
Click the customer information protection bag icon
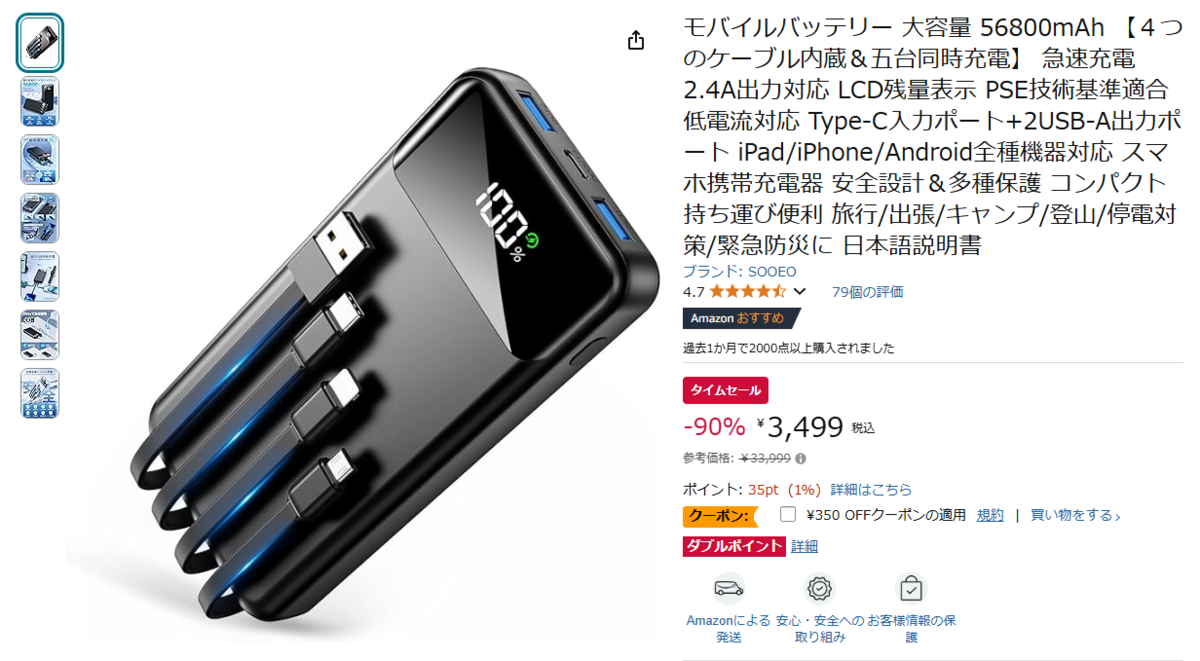tap(911, 588)
